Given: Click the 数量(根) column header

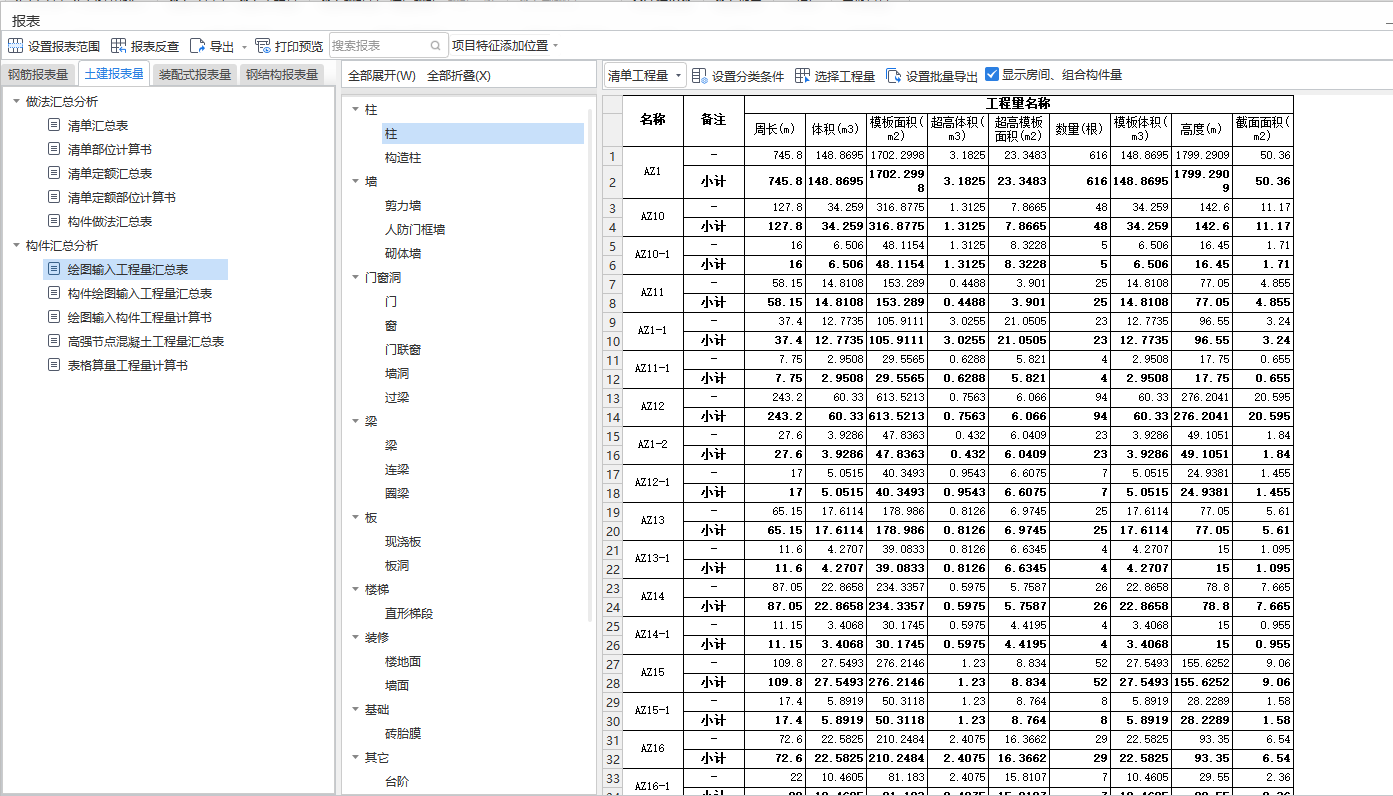Looking at the screenshot, I should click(x=1079, y=129).
